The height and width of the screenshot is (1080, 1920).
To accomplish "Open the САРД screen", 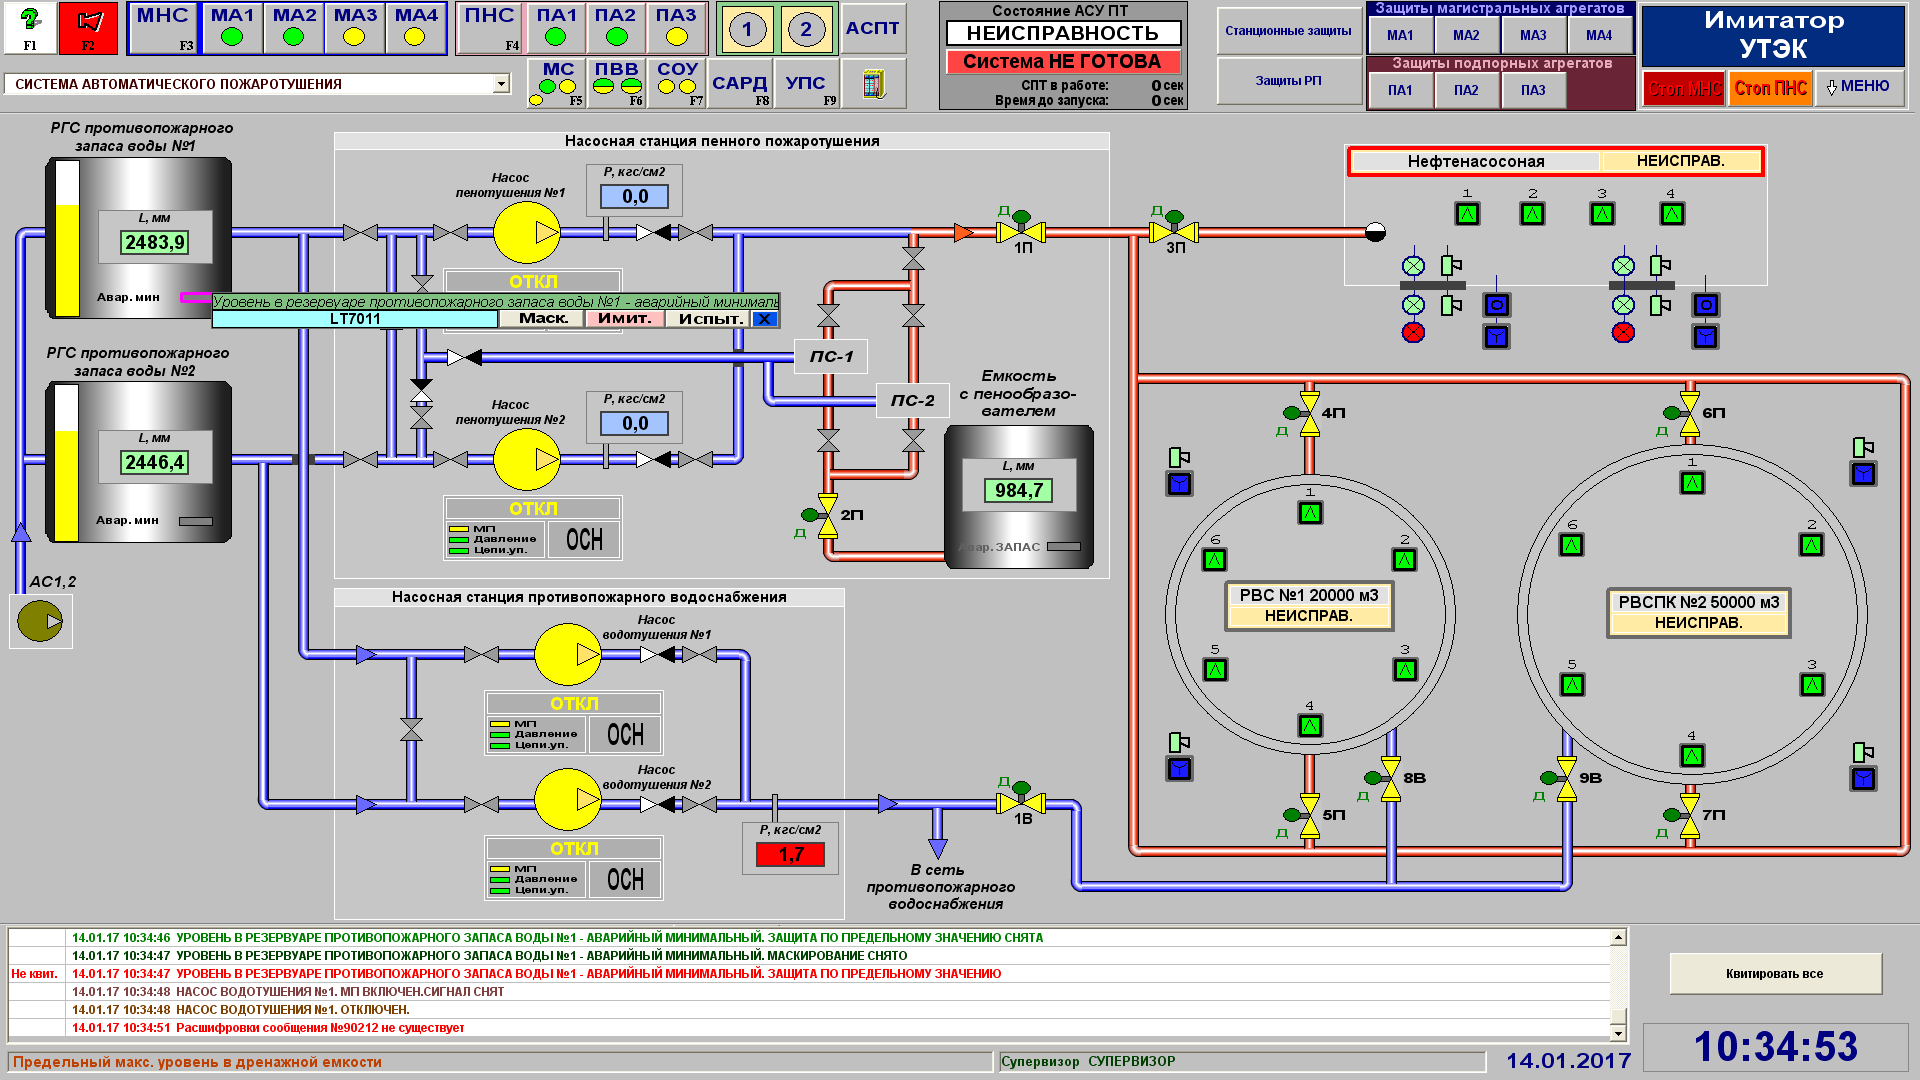I will [x=740, y=84].
